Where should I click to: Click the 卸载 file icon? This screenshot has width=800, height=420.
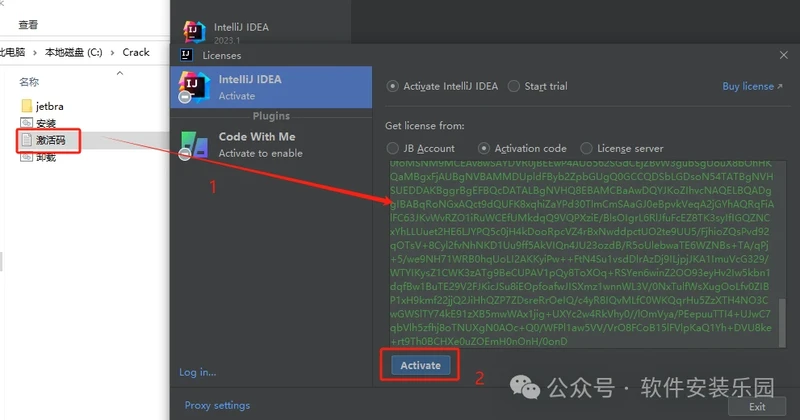[x=27, y=159]
